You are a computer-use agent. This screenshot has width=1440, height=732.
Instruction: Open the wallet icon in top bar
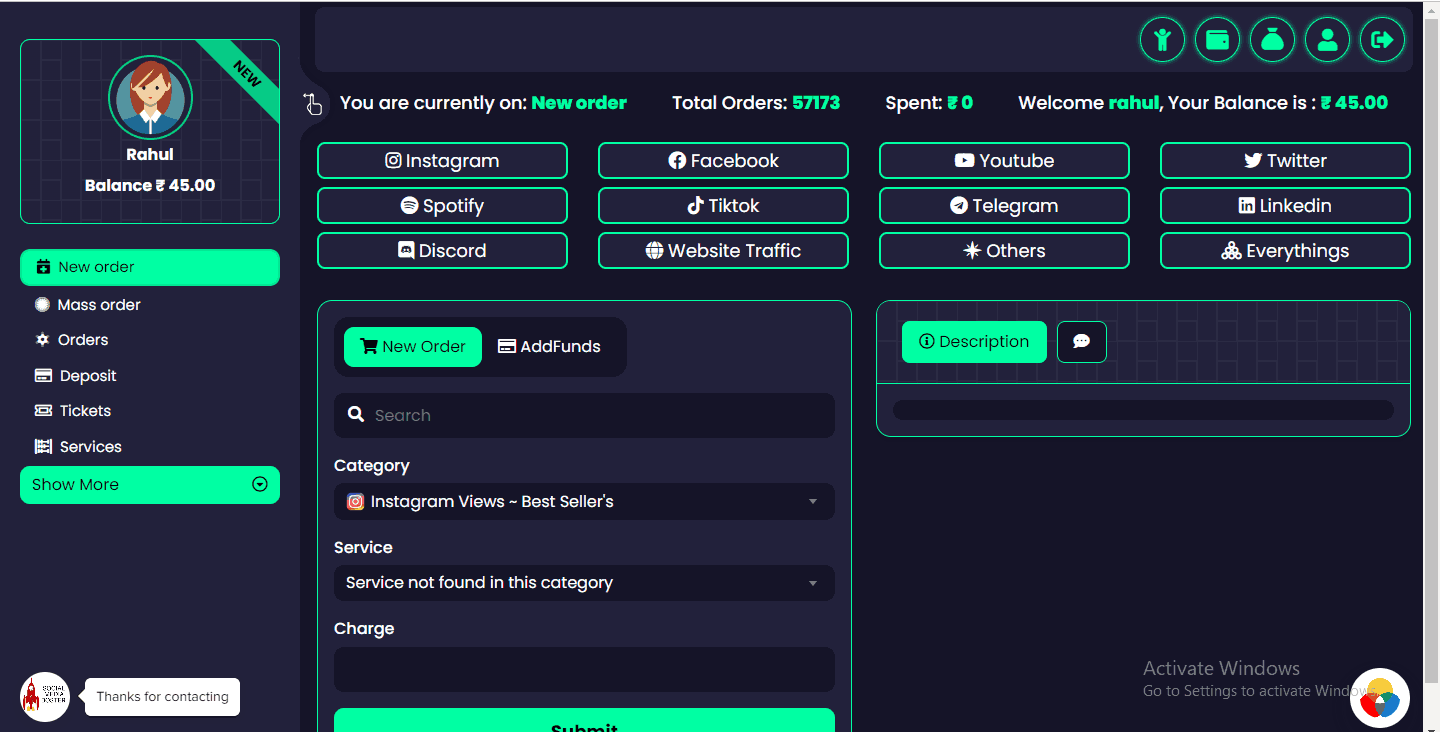pos(1217,40)
